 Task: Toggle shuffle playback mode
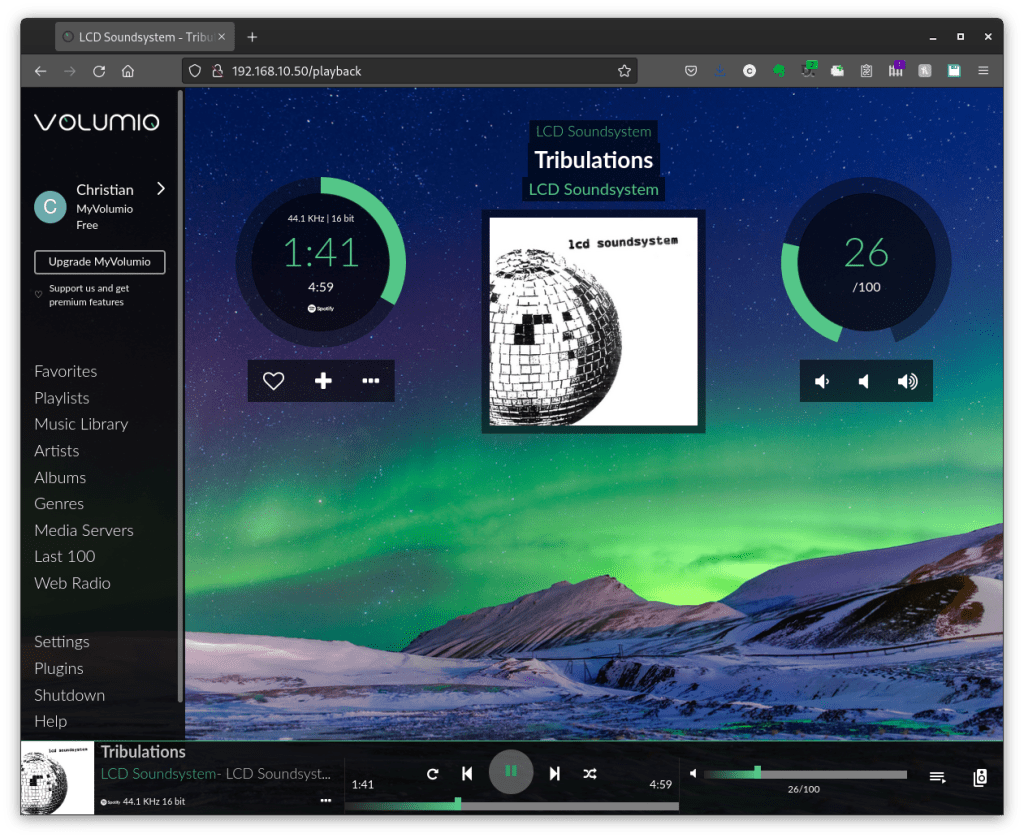pyautogui.click(x=590, y=773)
